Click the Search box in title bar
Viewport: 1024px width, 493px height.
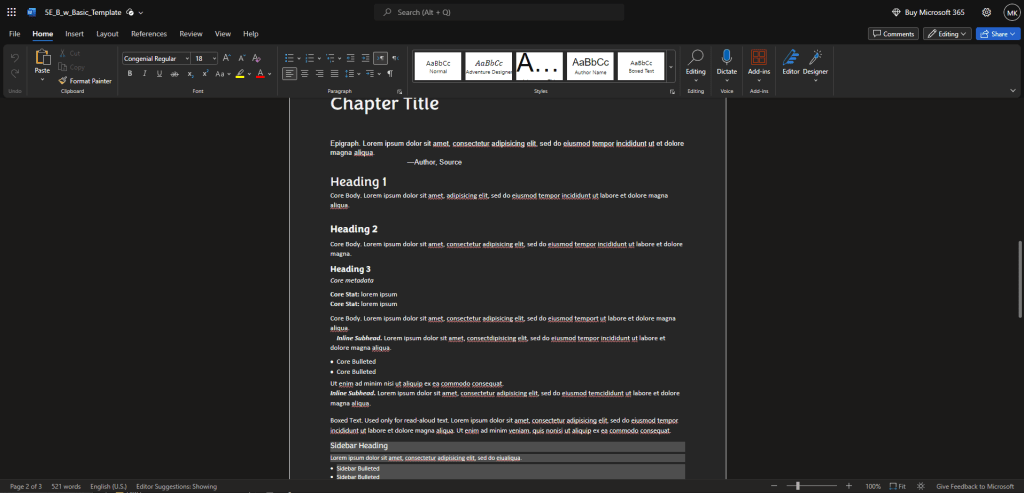498,12
